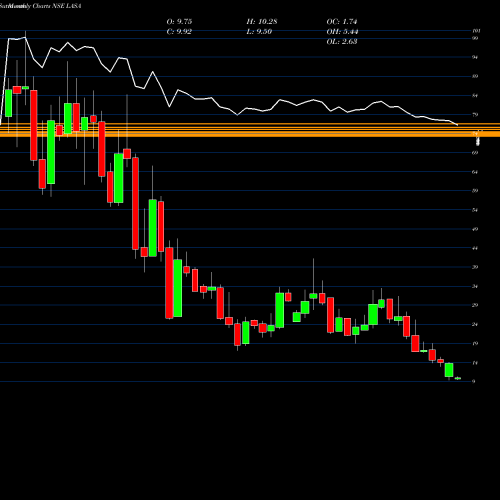Click the 54 price axis label
Screen dimensions: 500x500
[x=475, y=210]
